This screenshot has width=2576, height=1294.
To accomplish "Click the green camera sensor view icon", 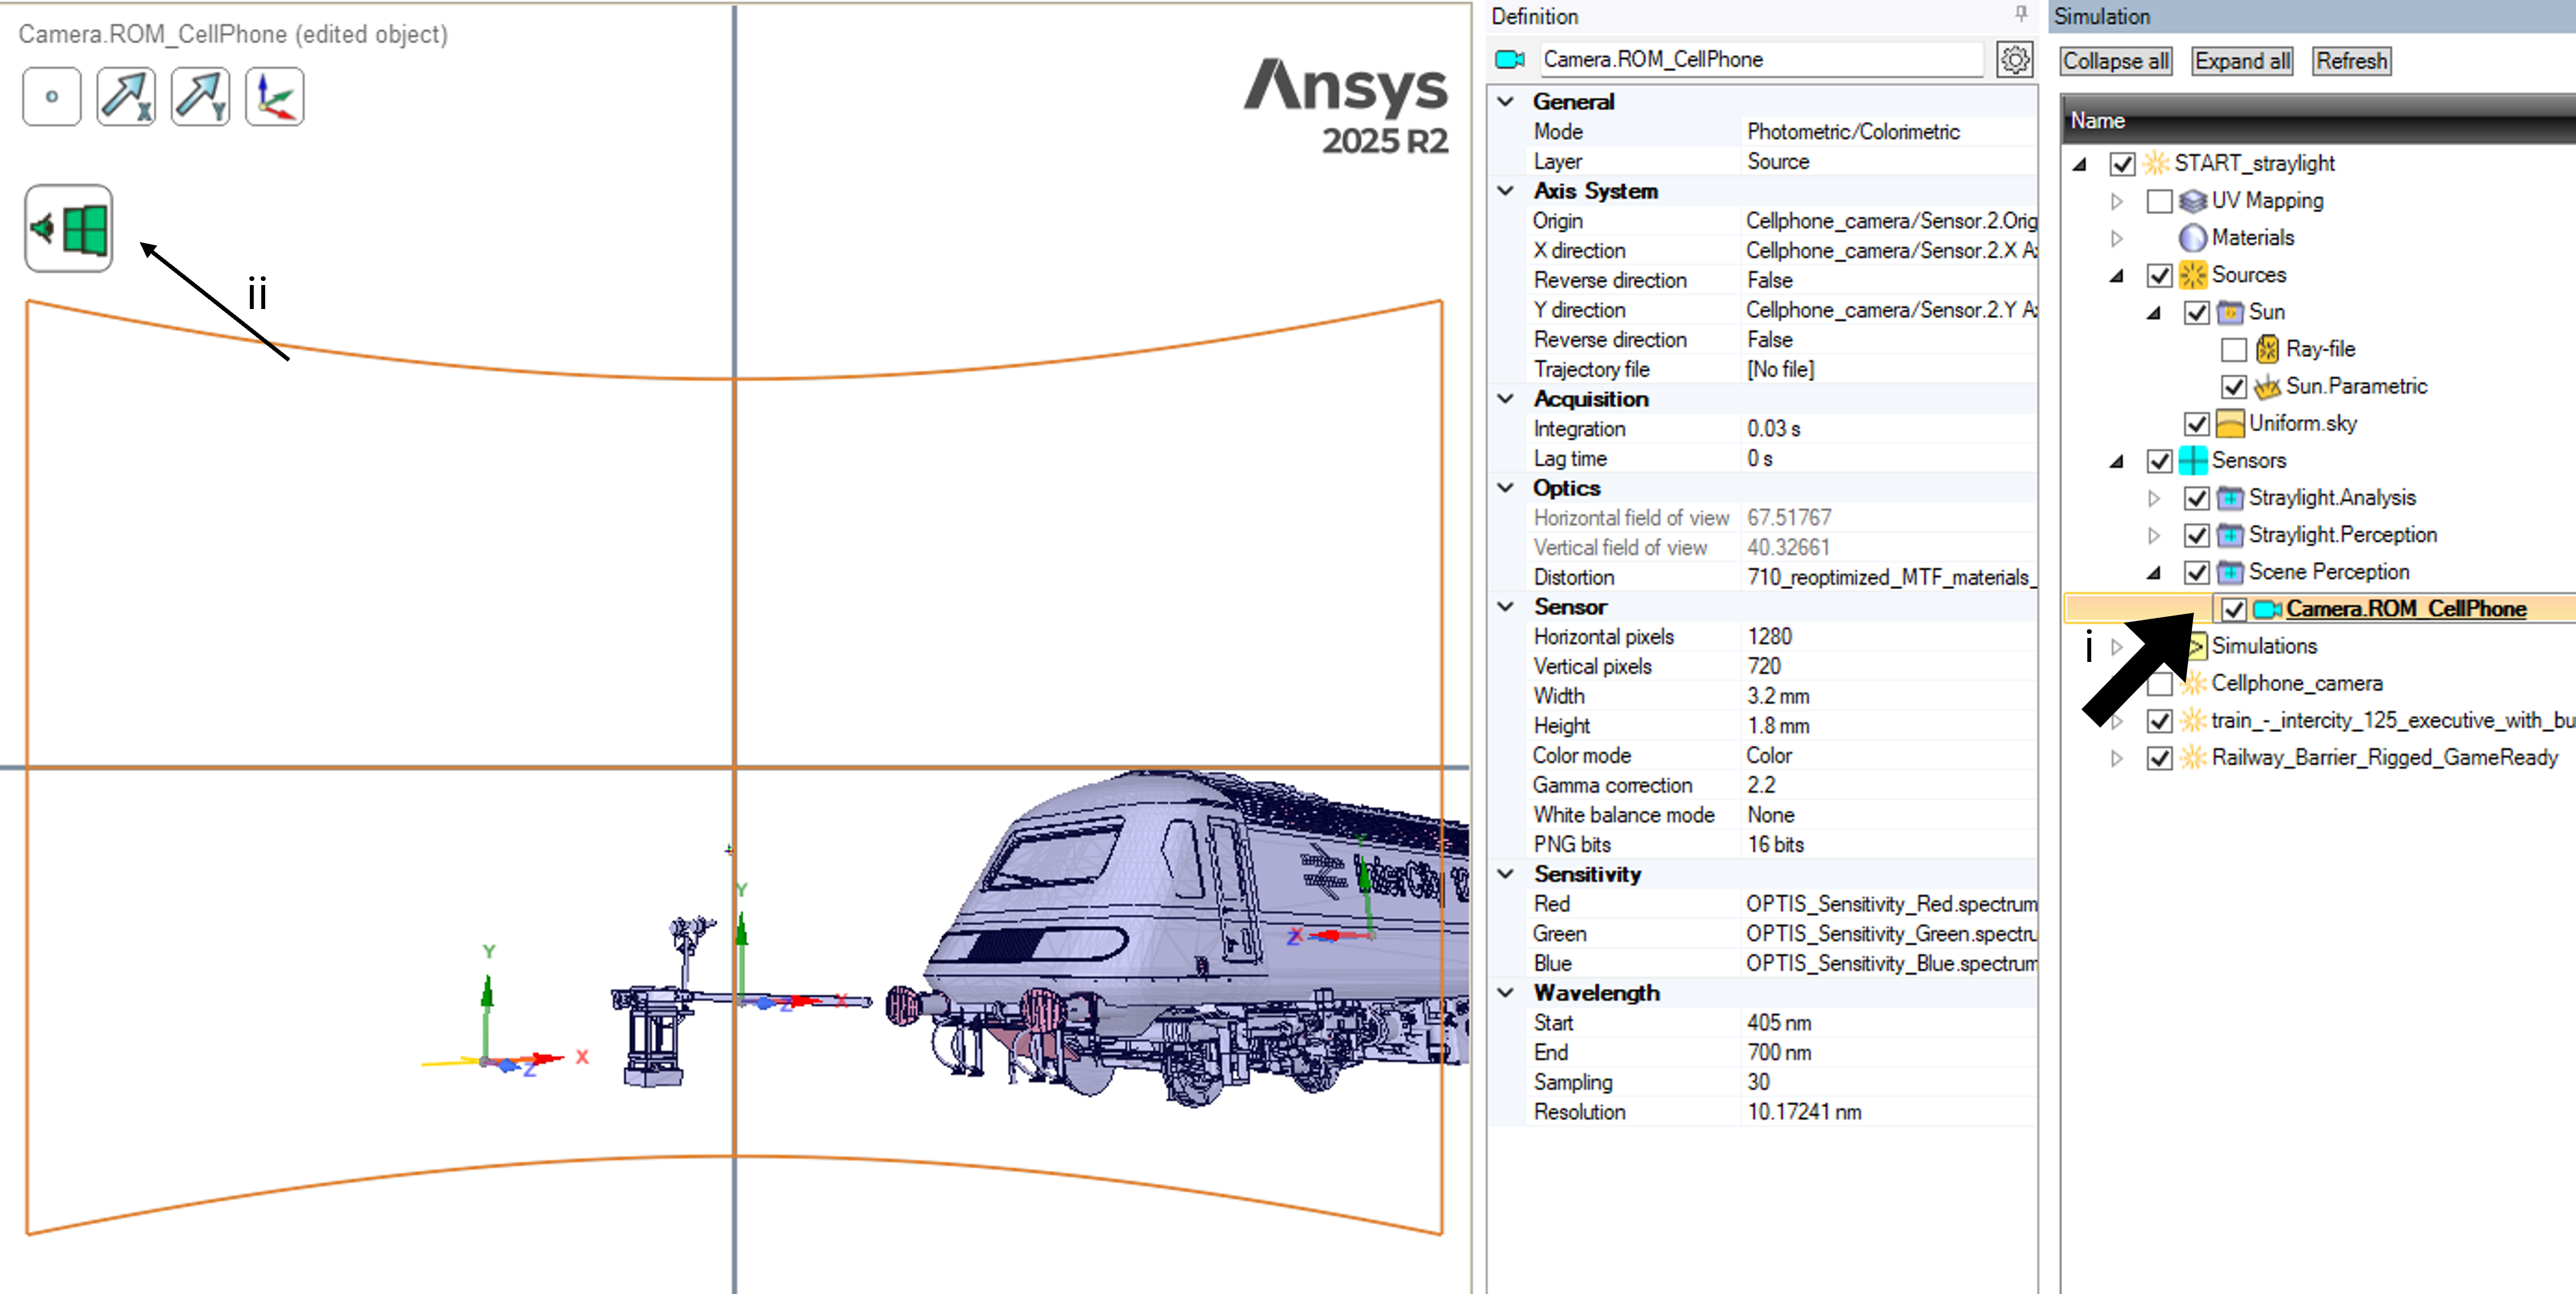I will [x=69, y=228].
